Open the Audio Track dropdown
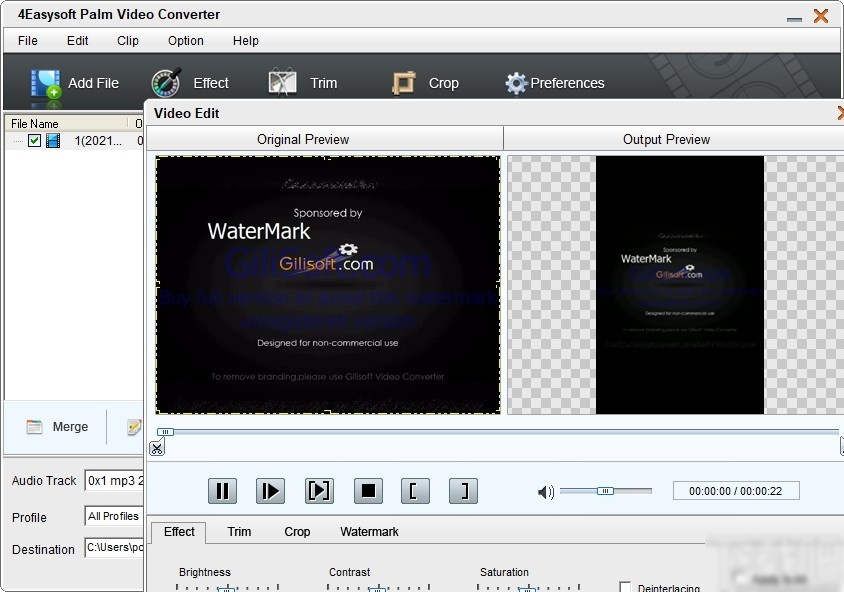 pyautogui.click(x=114, y=481)
